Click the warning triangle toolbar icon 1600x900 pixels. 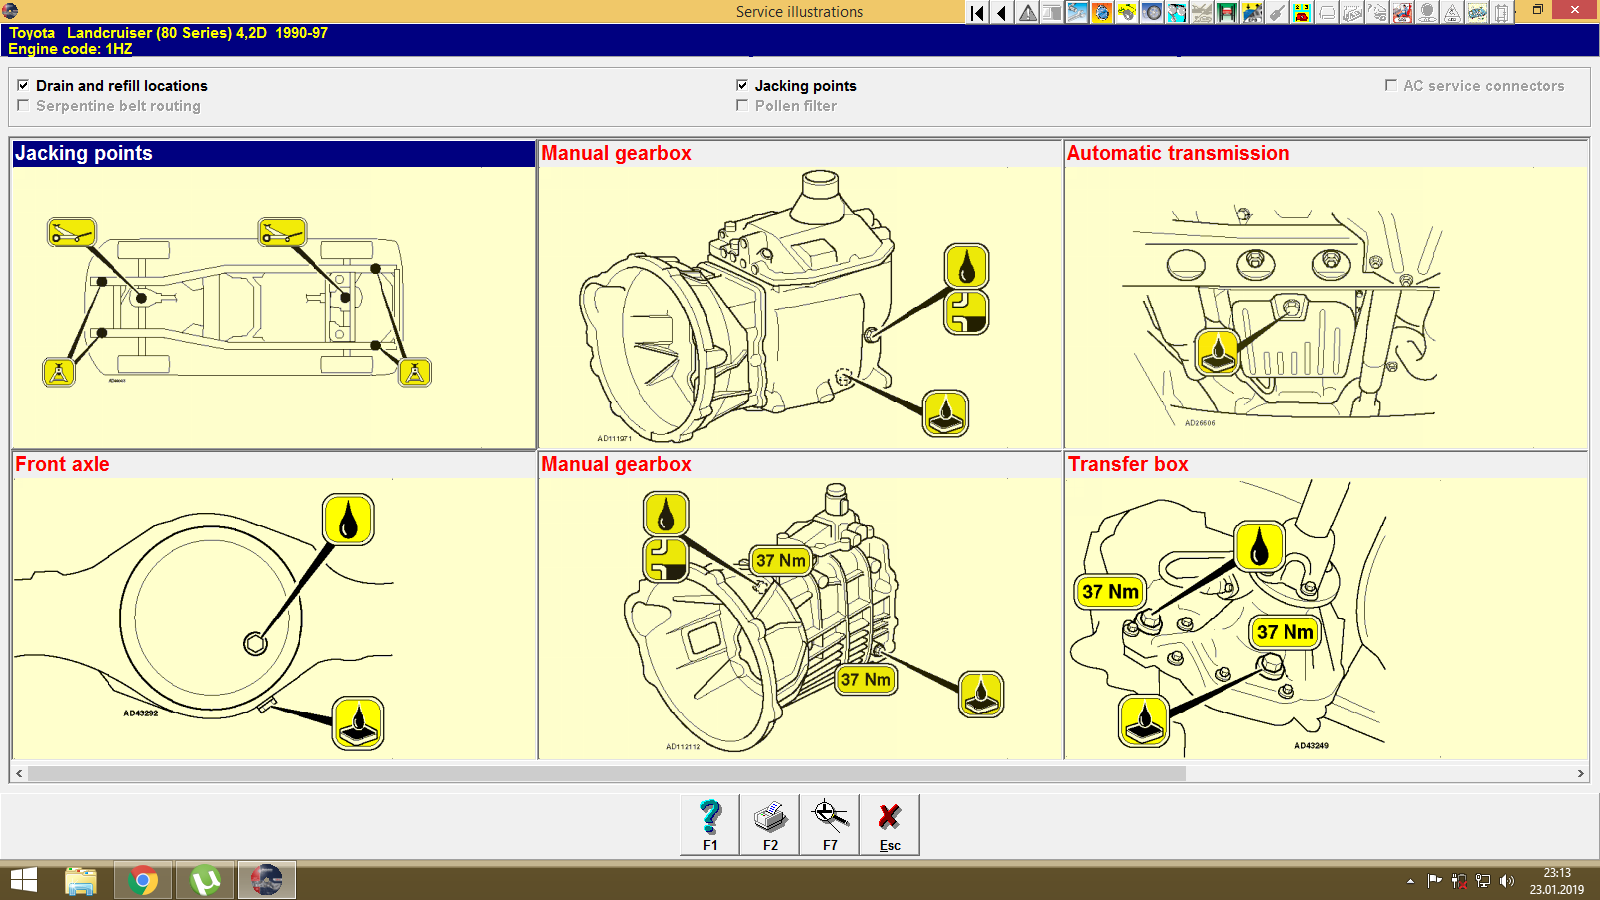point(1026,12)
